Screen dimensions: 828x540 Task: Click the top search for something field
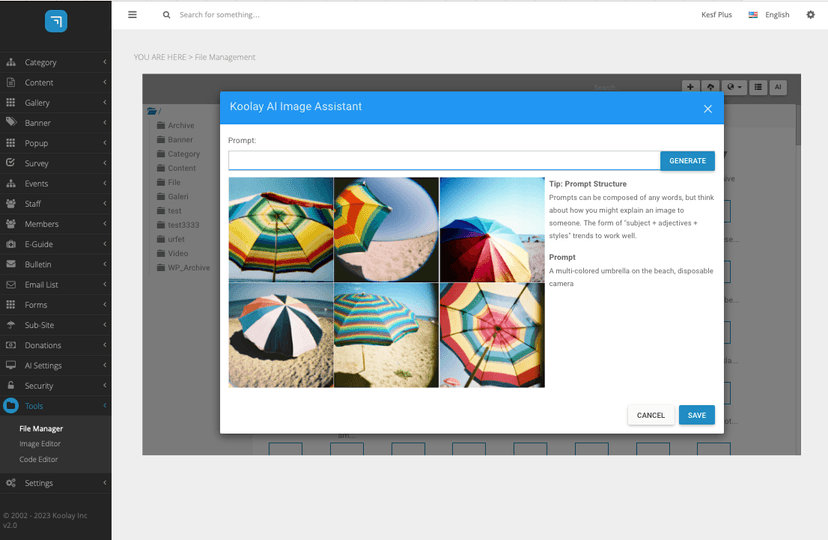point(220,15)
